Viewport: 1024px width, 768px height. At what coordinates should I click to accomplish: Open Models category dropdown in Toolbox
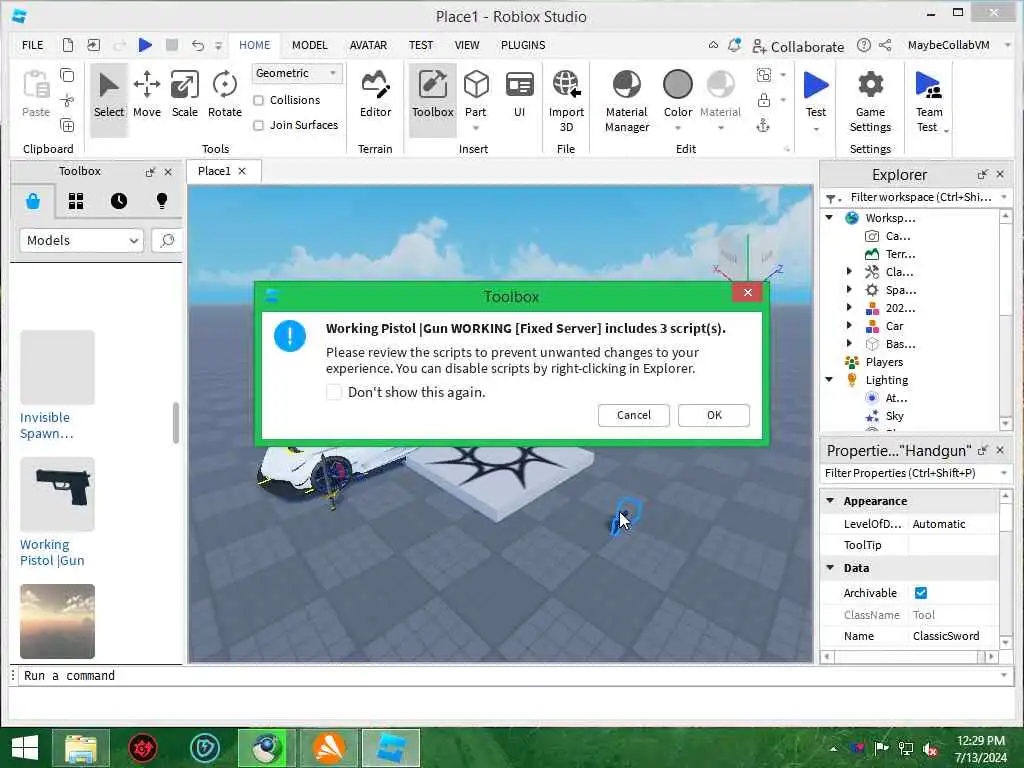pyautogui.click(x=81, y=240)
